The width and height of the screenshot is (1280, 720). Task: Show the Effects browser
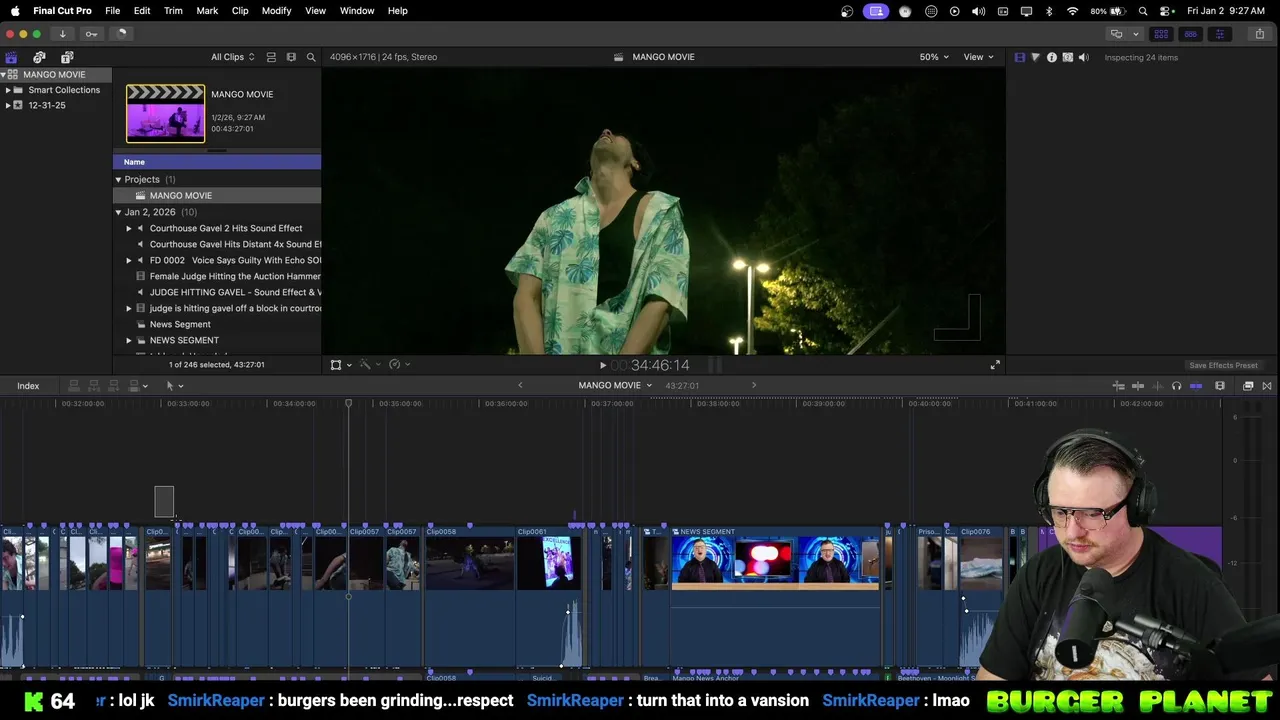(1248, 386)
